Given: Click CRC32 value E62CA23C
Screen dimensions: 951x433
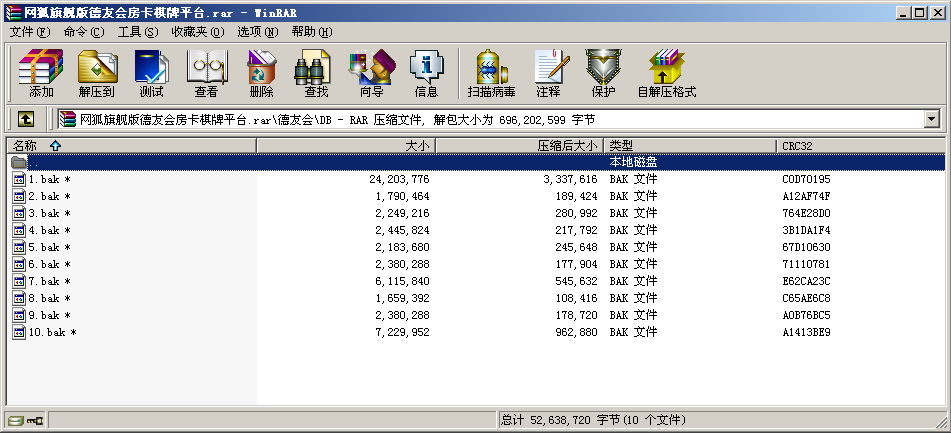Looking at the screenshot, I should click(x=807, y=281).
